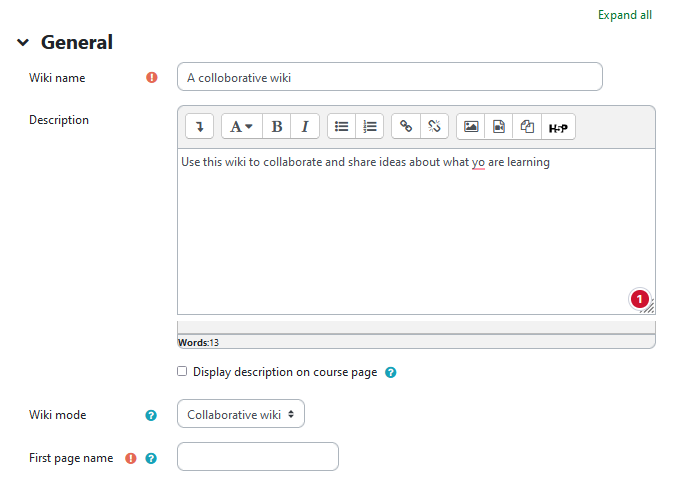Open the paragraph styles A dropdown
Viewport: 678px width, 482px height.
(x=242, y=126)
